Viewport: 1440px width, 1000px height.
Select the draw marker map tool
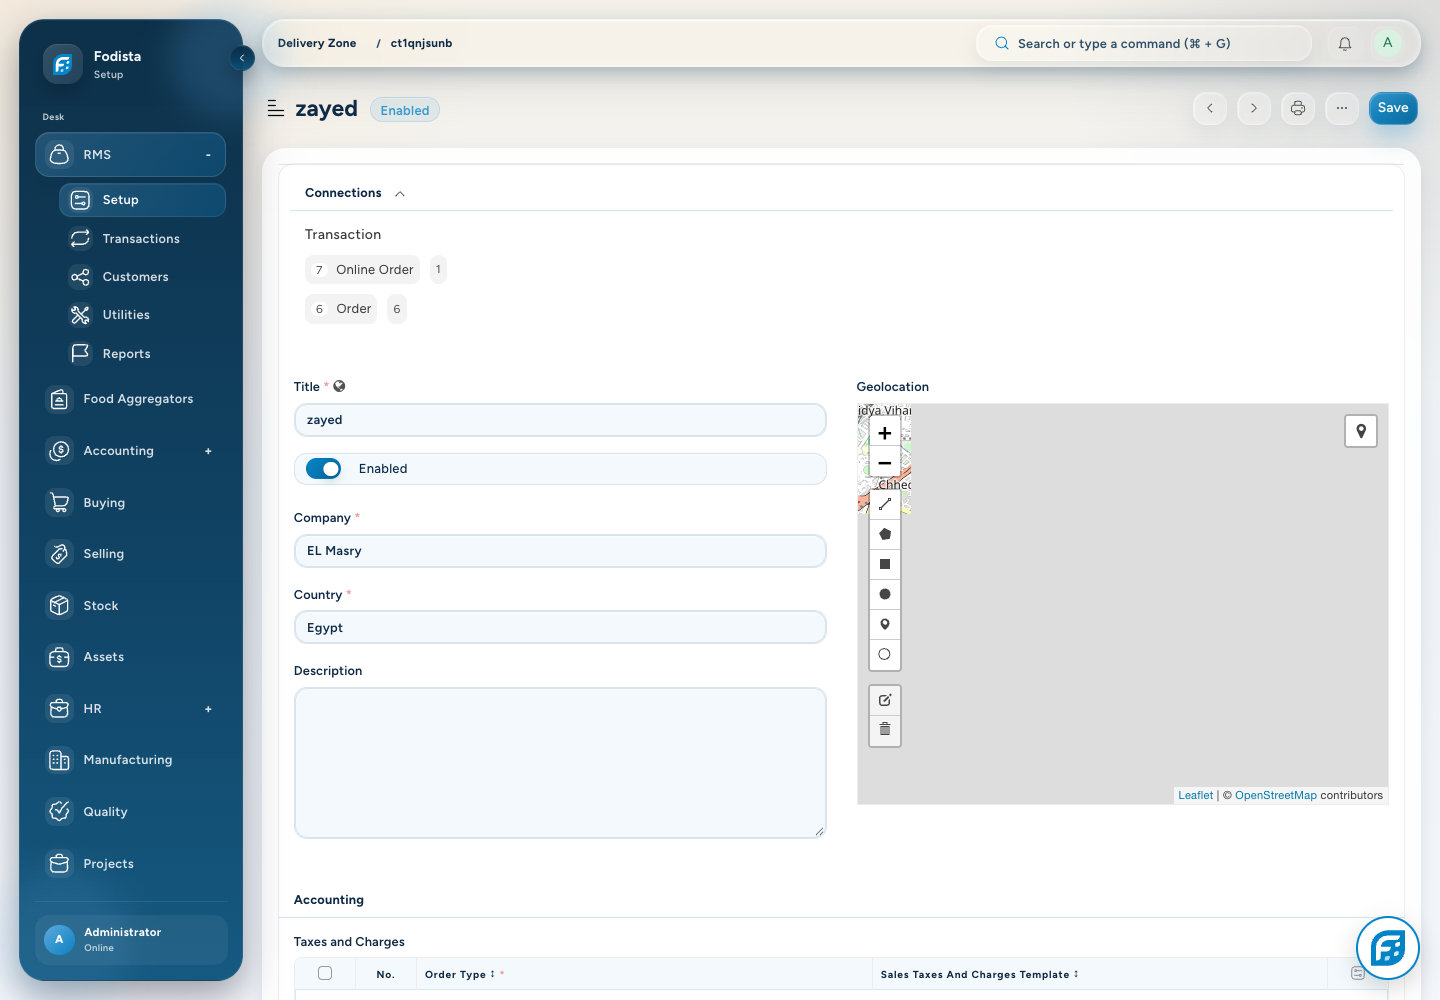click(885, 624)
